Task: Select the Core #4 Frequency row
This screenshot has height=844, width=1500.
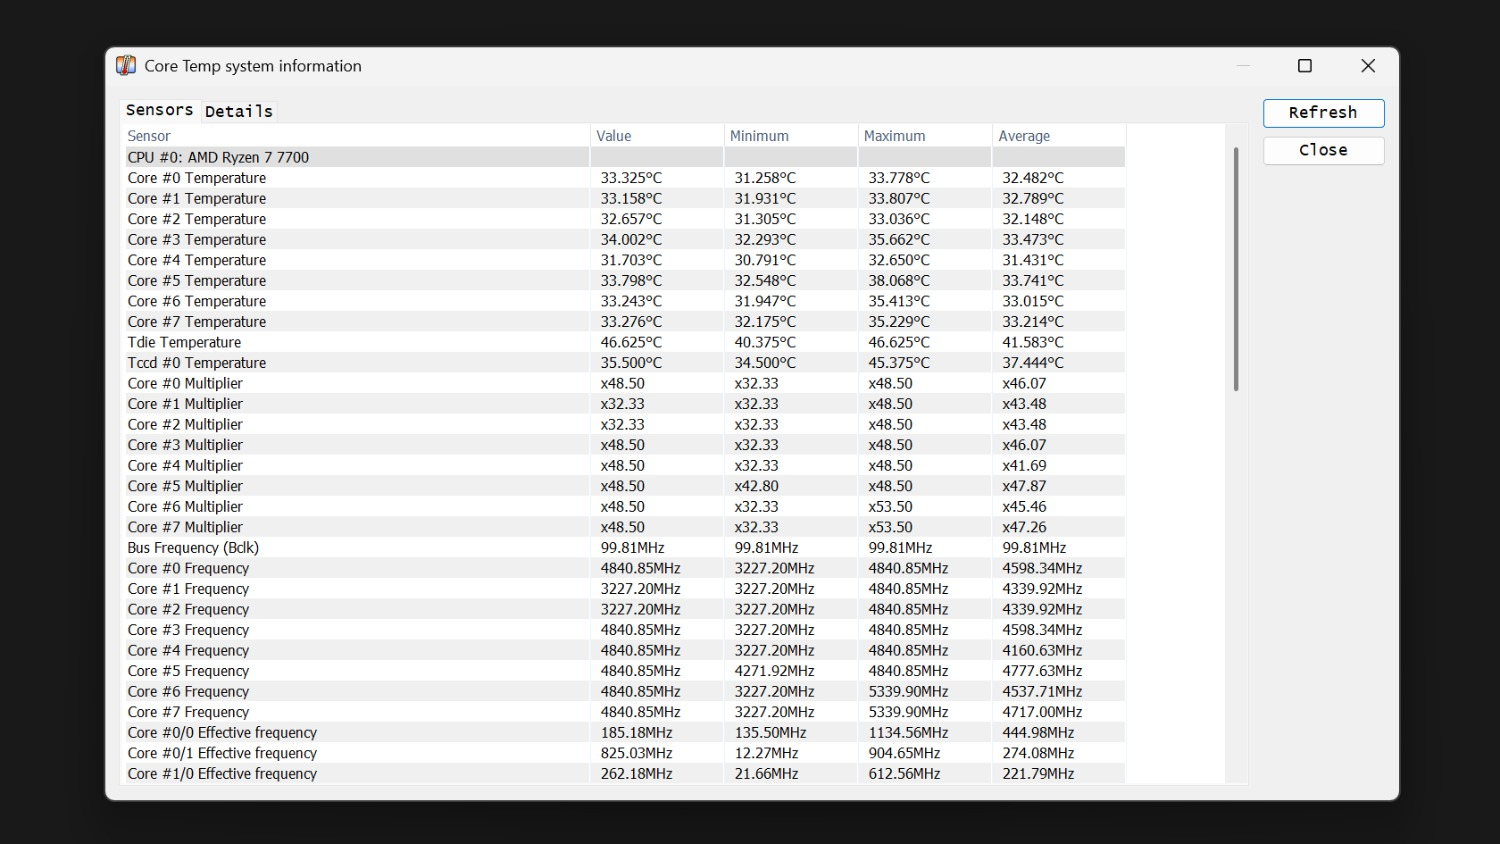Action: (624, 650)
